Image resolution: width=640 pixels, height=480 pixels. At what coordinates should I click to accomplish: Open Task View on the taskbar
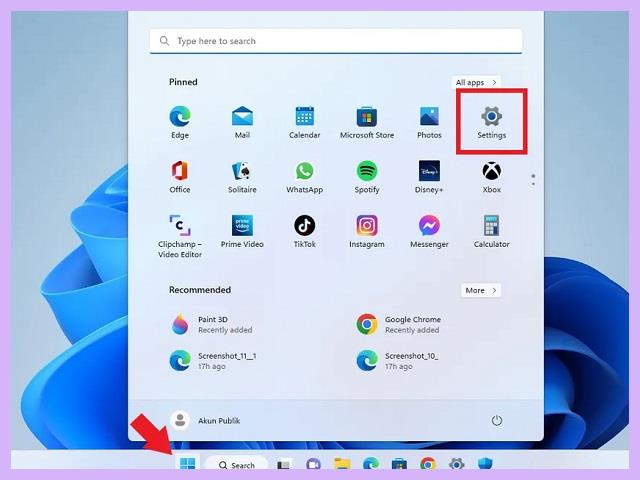tap(284, 464)
